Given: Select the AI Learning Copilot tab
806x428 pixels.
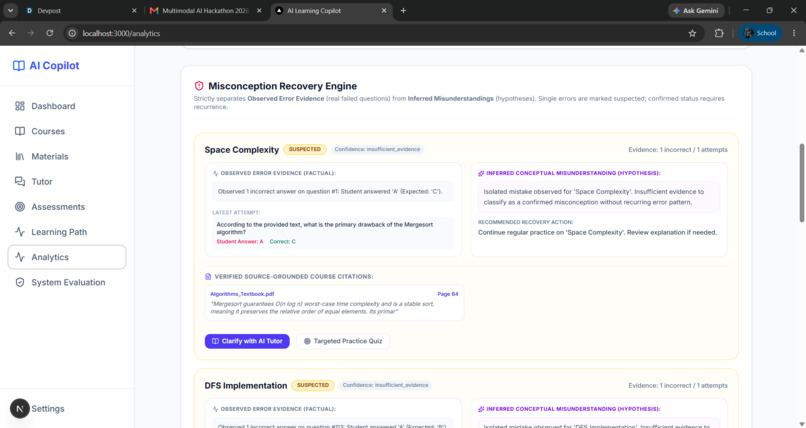Looking at the screenshot, I should pyautogui.click(x=332, y=10).
